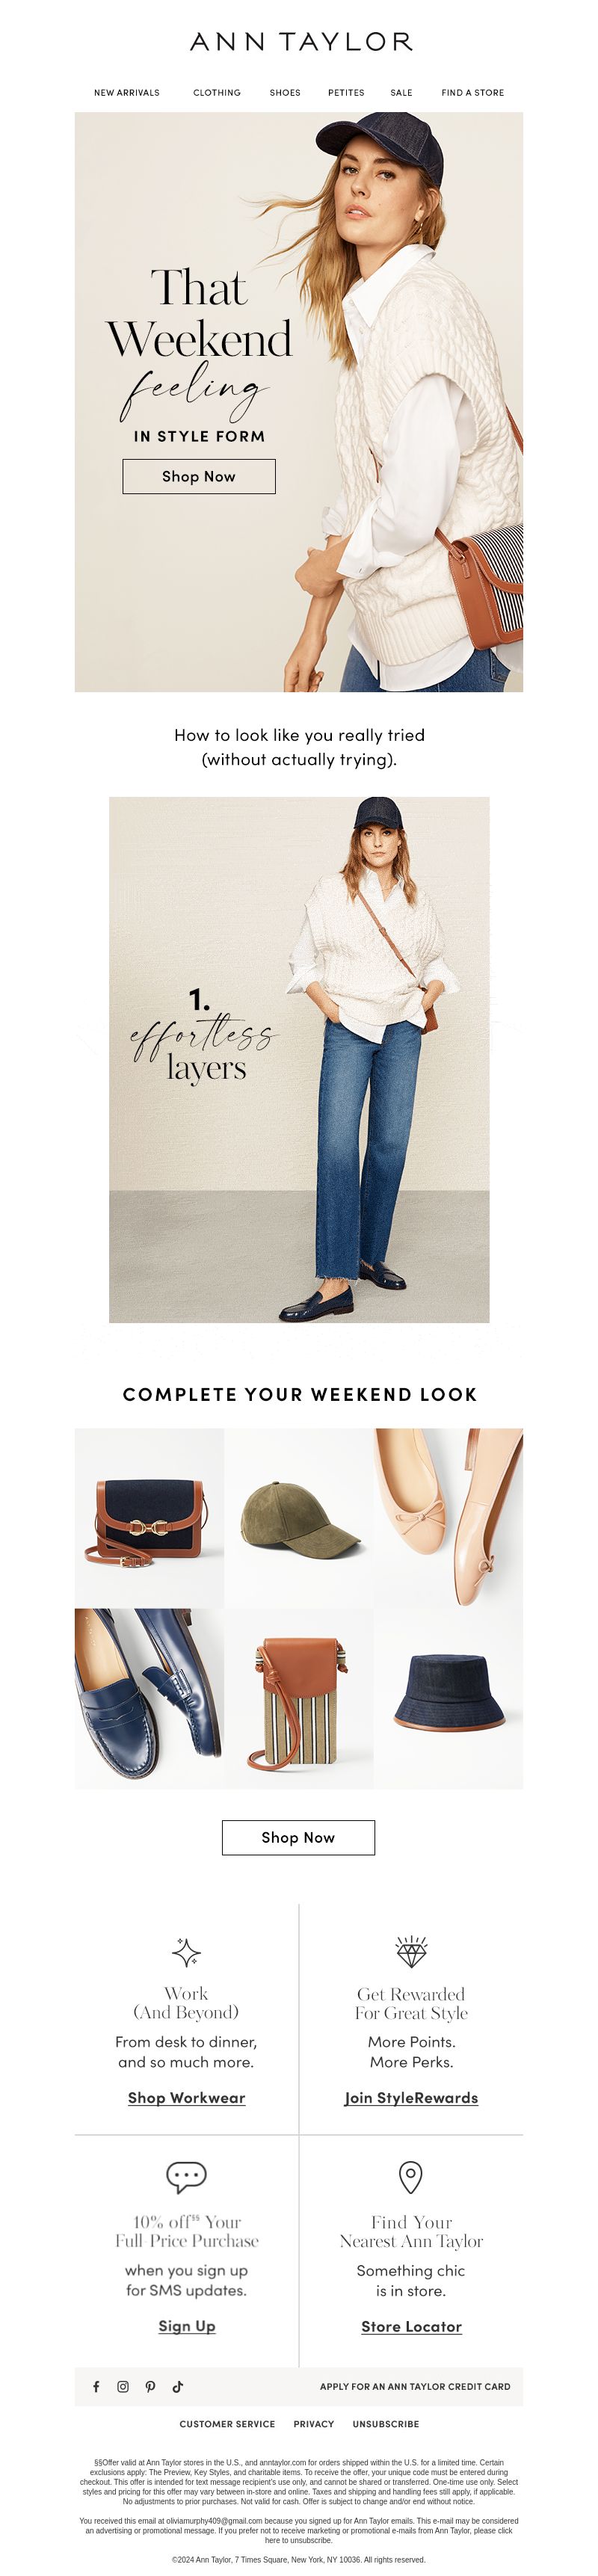The width and height of the screenshot is (598, 2576).
Task: View the navy penny loafers product
Action: pyautogui.click(x=149, y=1698)
